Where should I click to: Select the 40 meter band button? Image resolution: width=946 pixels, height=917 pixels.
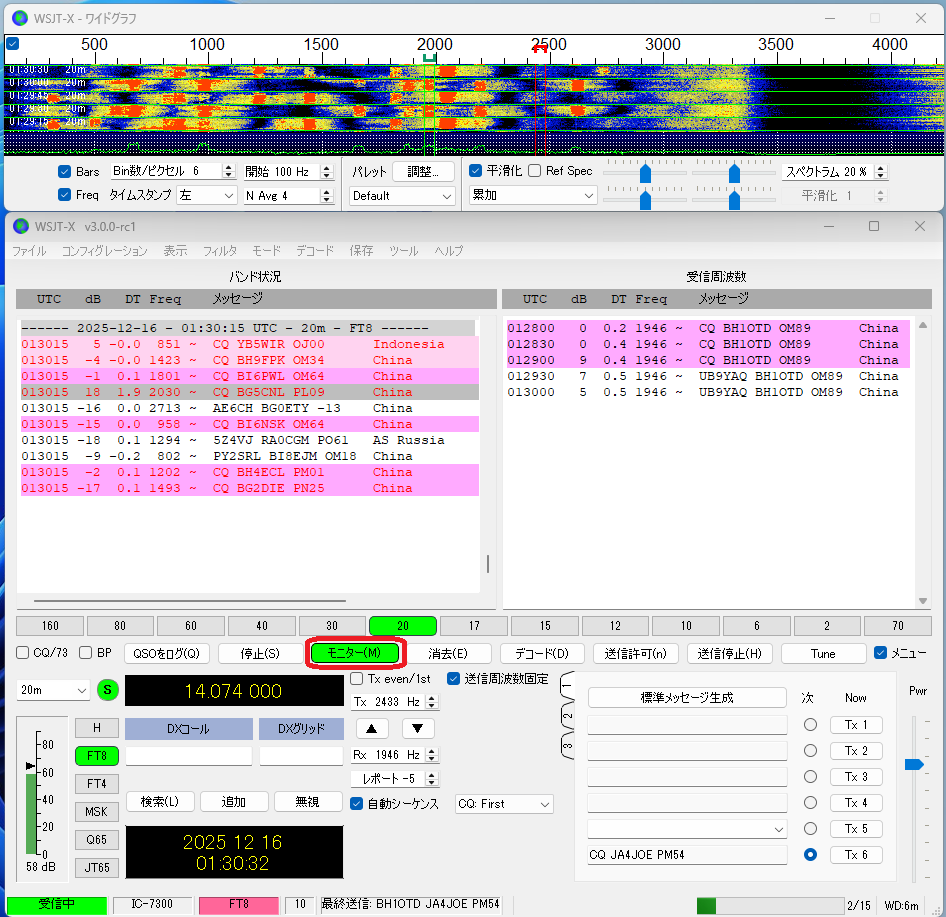261,626
